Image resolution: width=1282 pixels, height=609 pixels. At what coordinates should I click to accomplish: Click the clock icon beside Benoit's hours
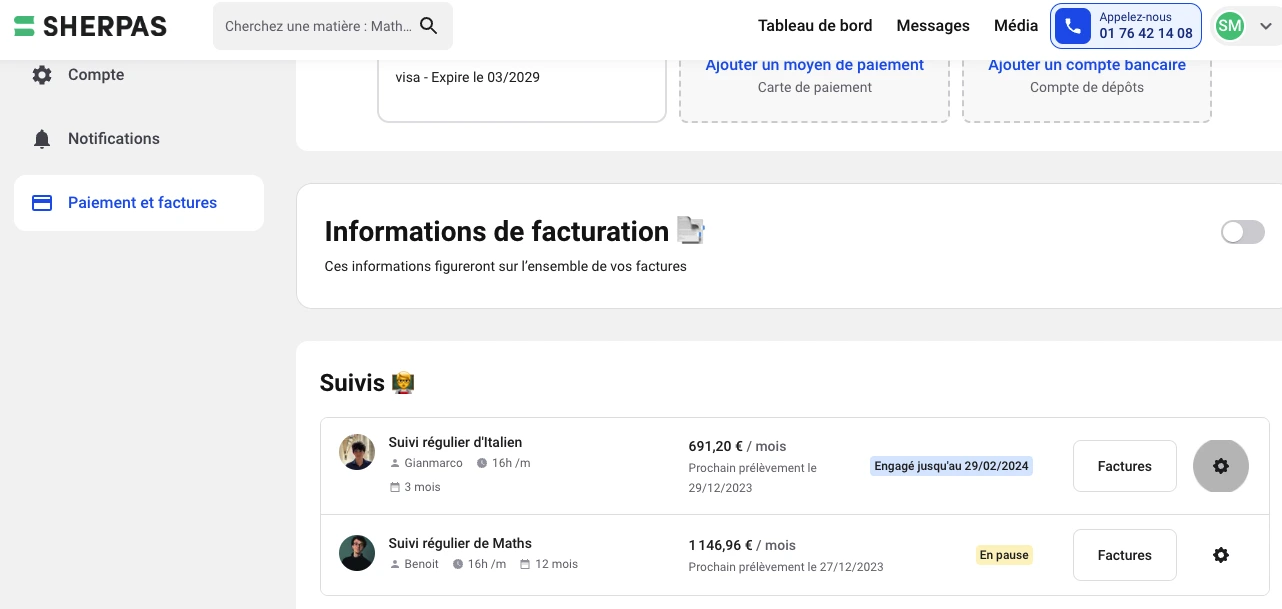point(459,564)
